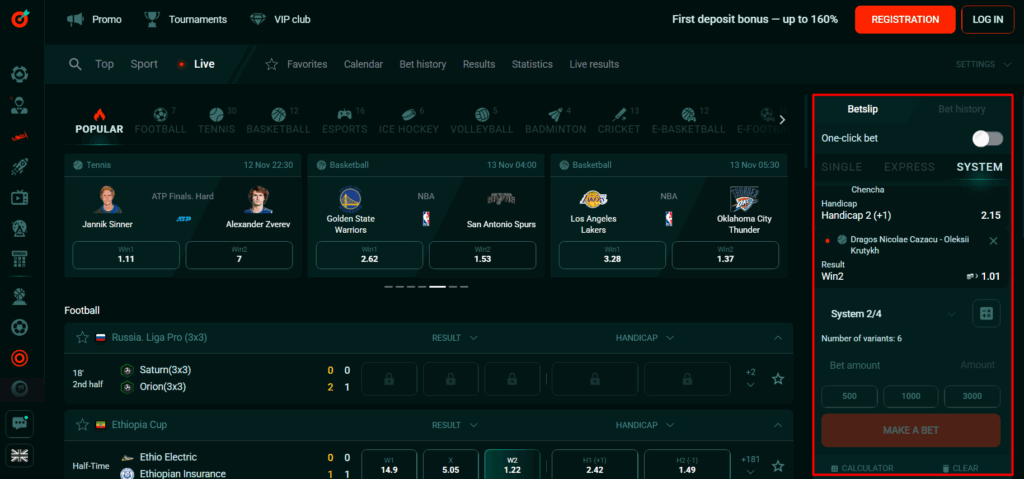
Task: Open the search magnifier icon
Action: (x=75, y=64)
